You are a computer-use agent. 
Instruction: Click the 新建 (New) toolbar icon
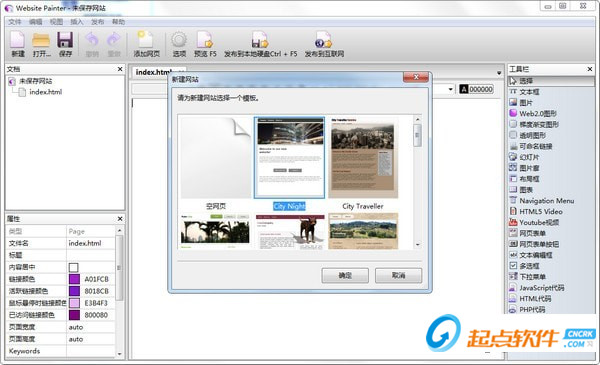[18, 40]
